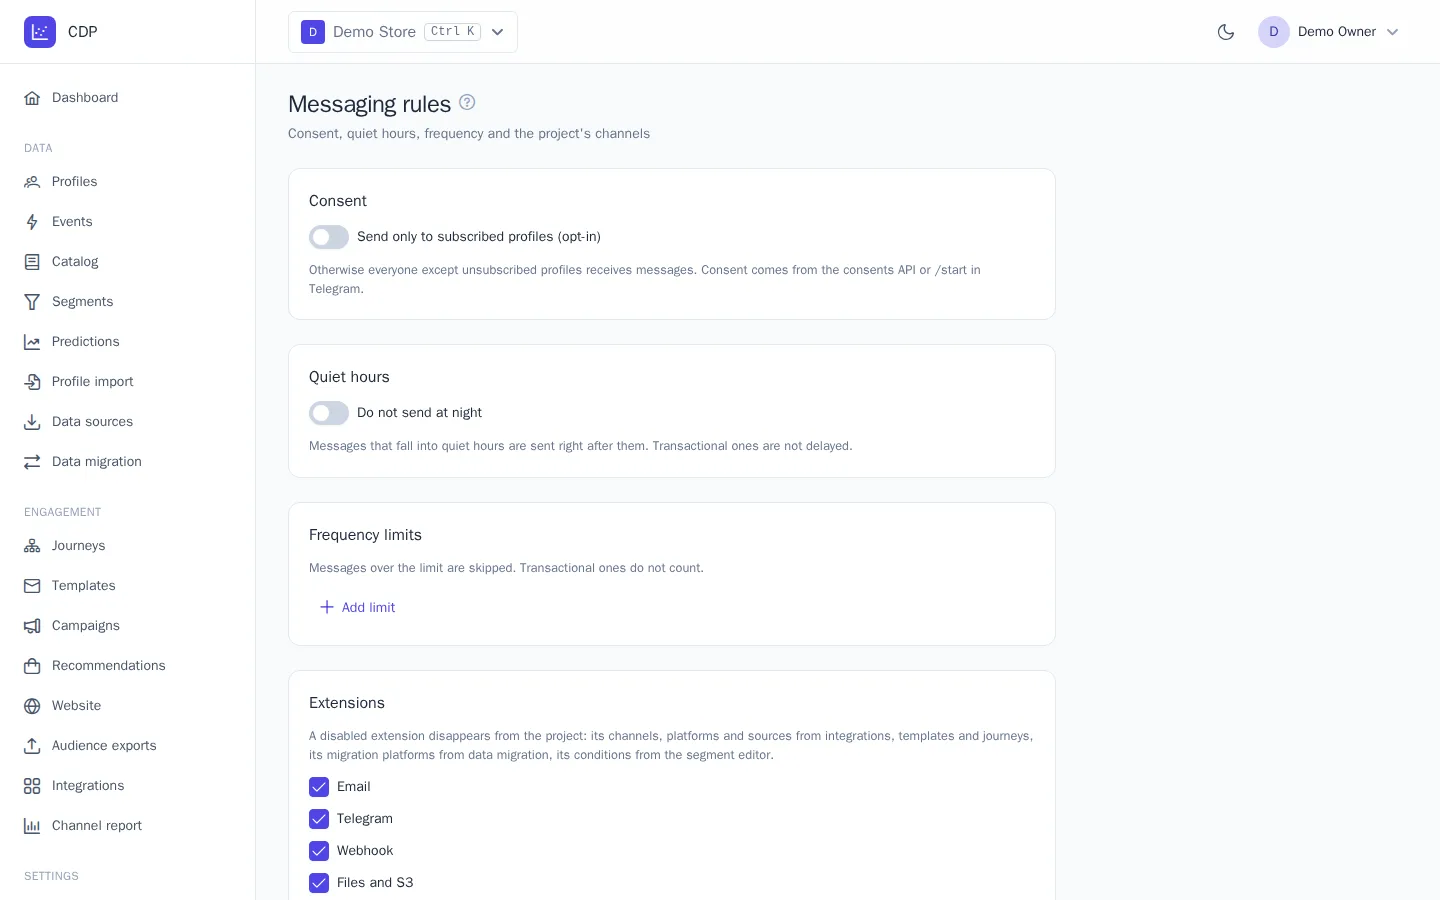Enable Send only to subscribed profiles toggle
1440x900 pixels.
coord(329,237)
